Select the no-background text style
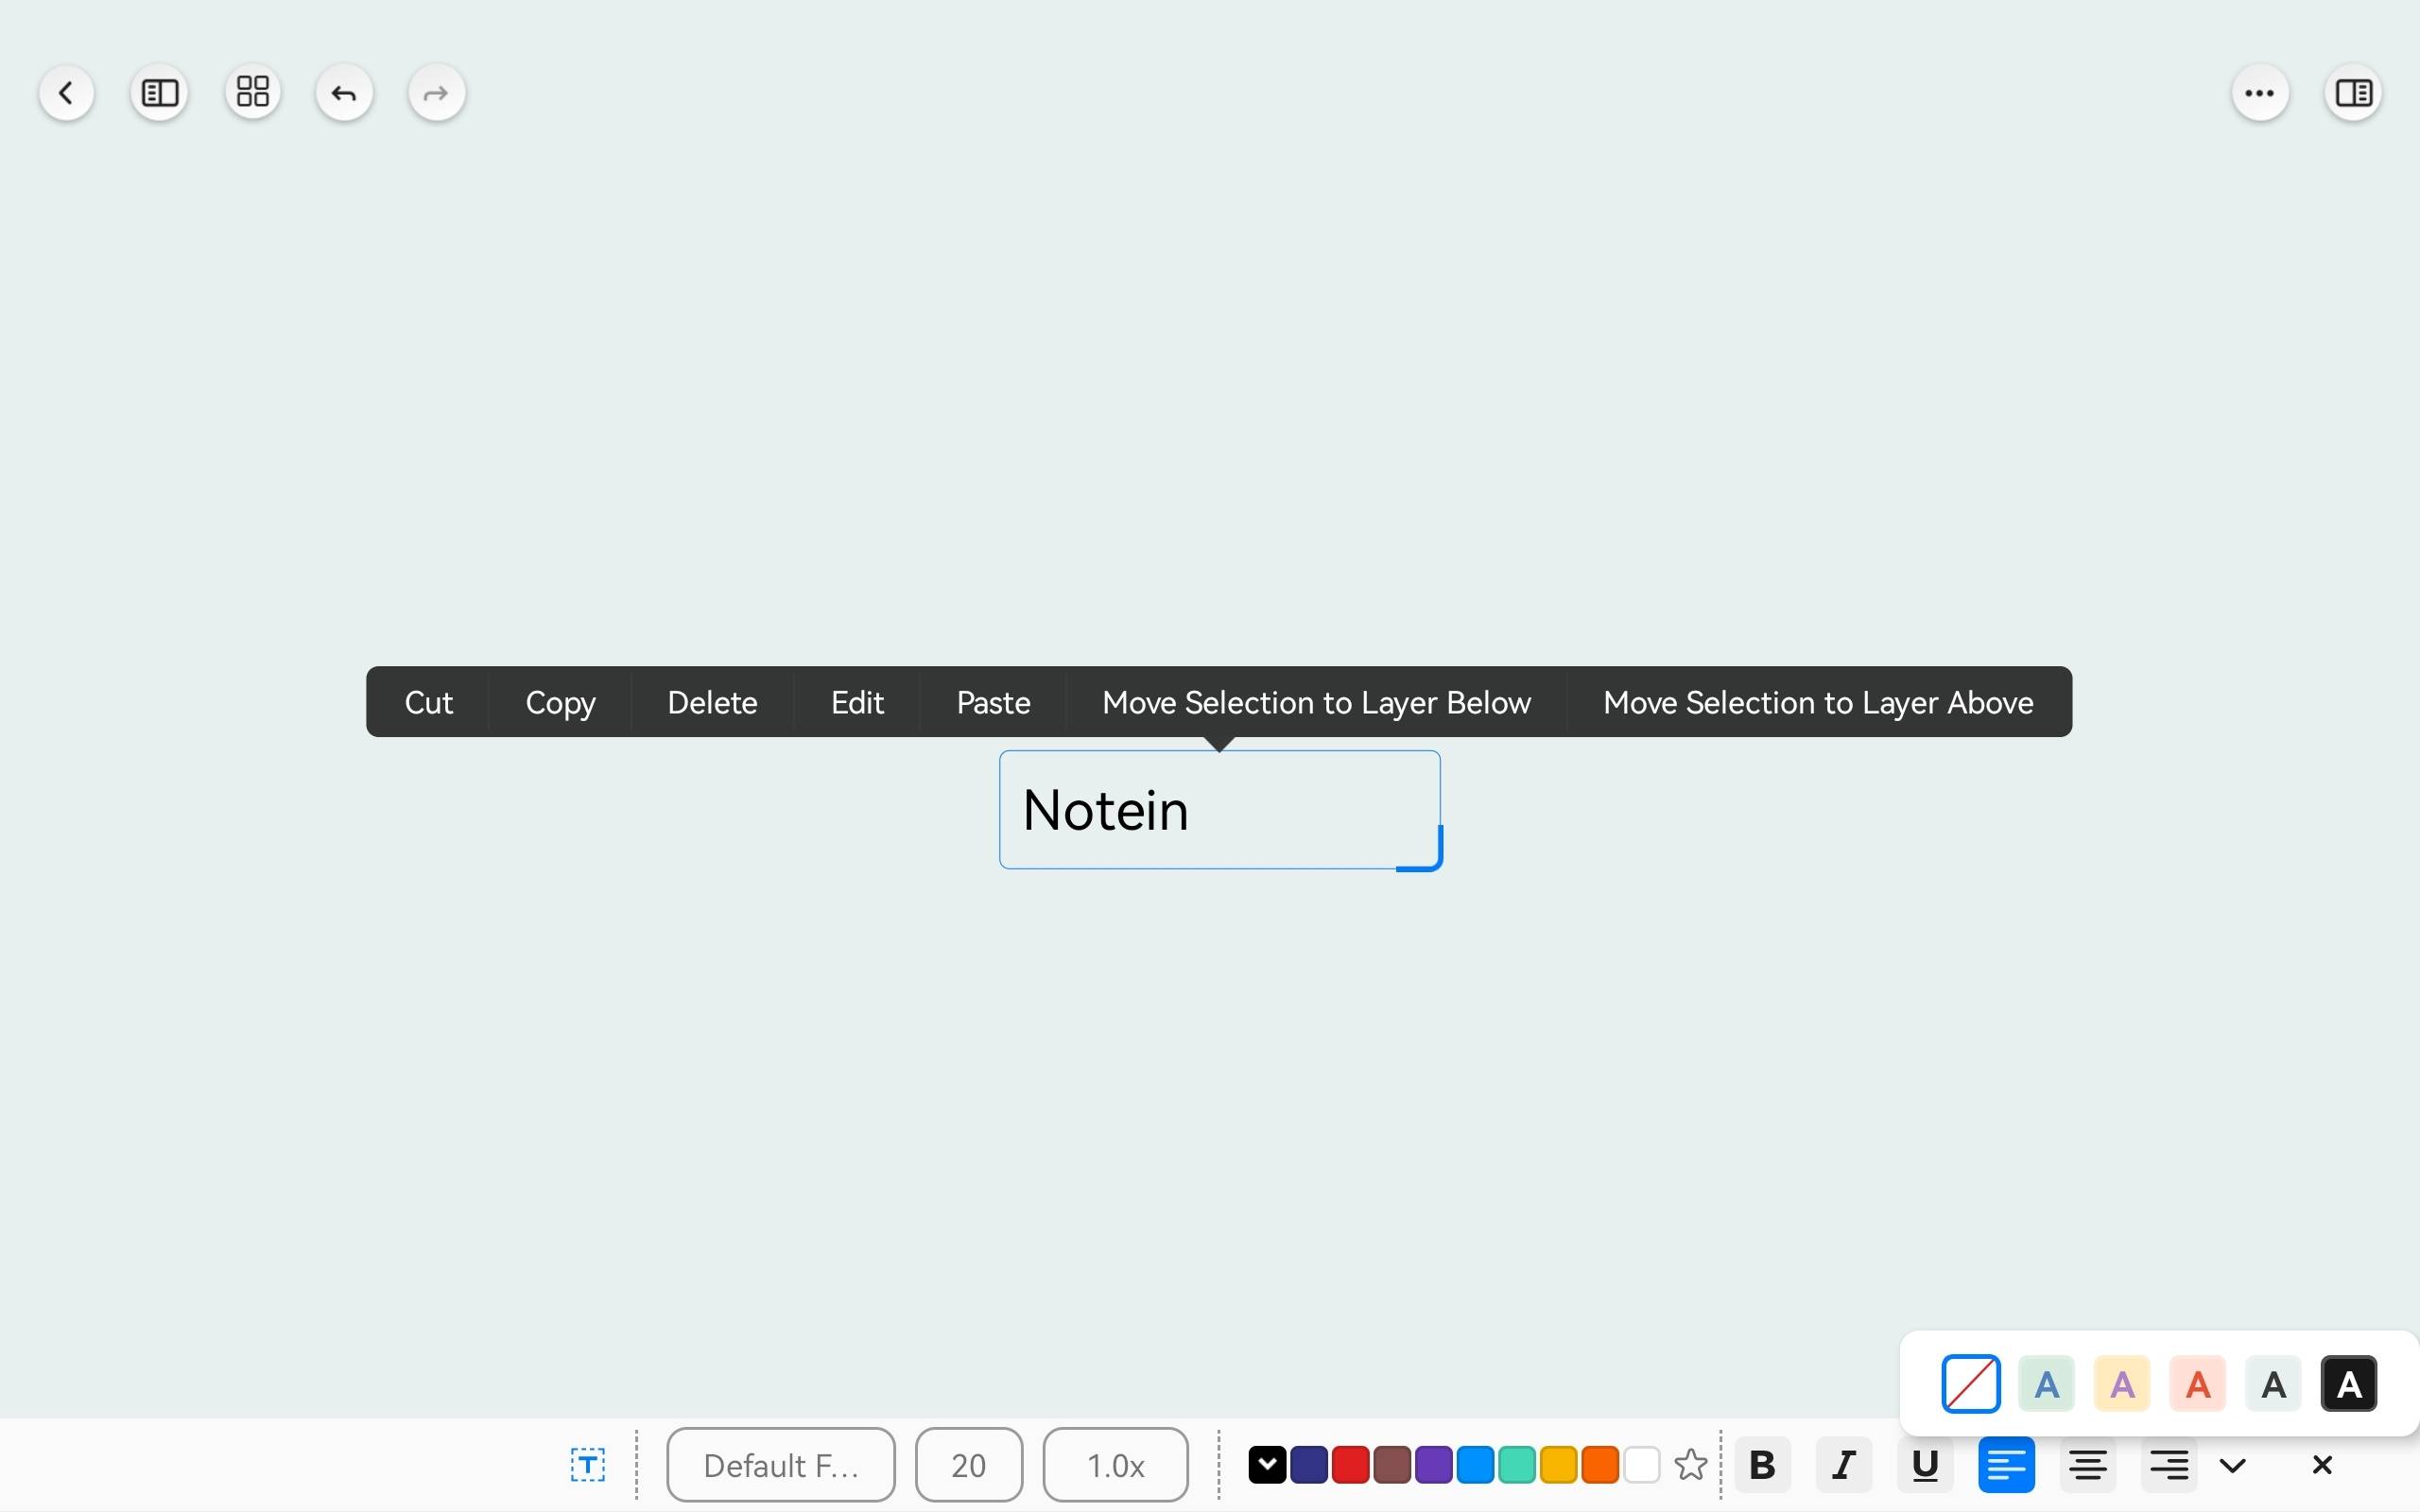This screenshot has height=1512, width=2420. (x=1971, y=1384)
